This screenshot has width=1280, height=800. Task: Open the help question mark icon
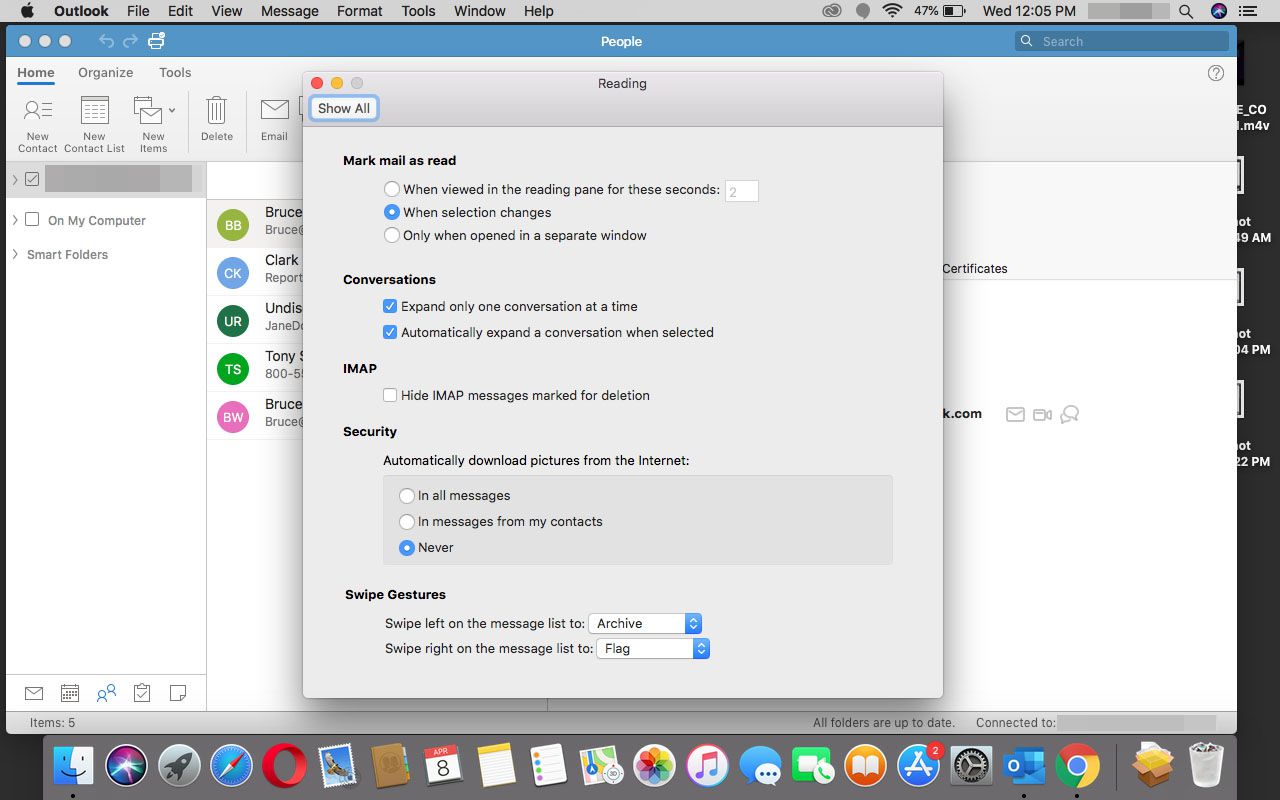point(1216,73)
